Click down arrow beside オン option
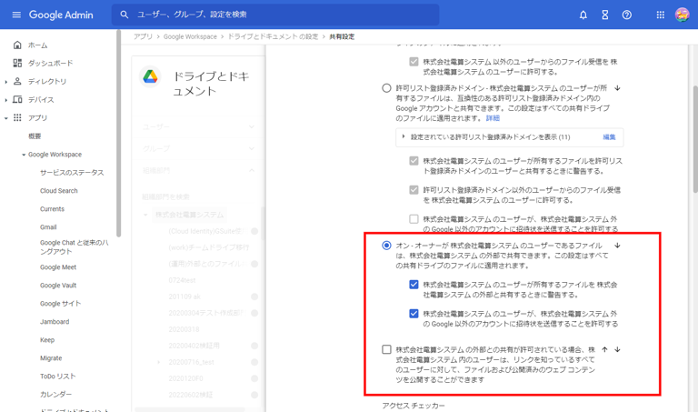Image resolution: width=698 pixels, height=412 pixels. point(617,245)
